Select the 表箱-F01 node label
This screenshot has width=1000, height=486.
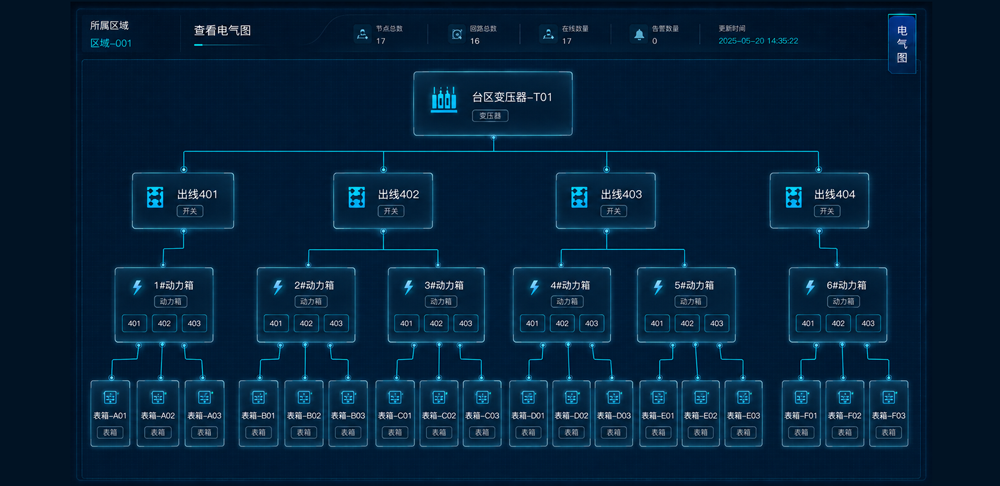801,416
